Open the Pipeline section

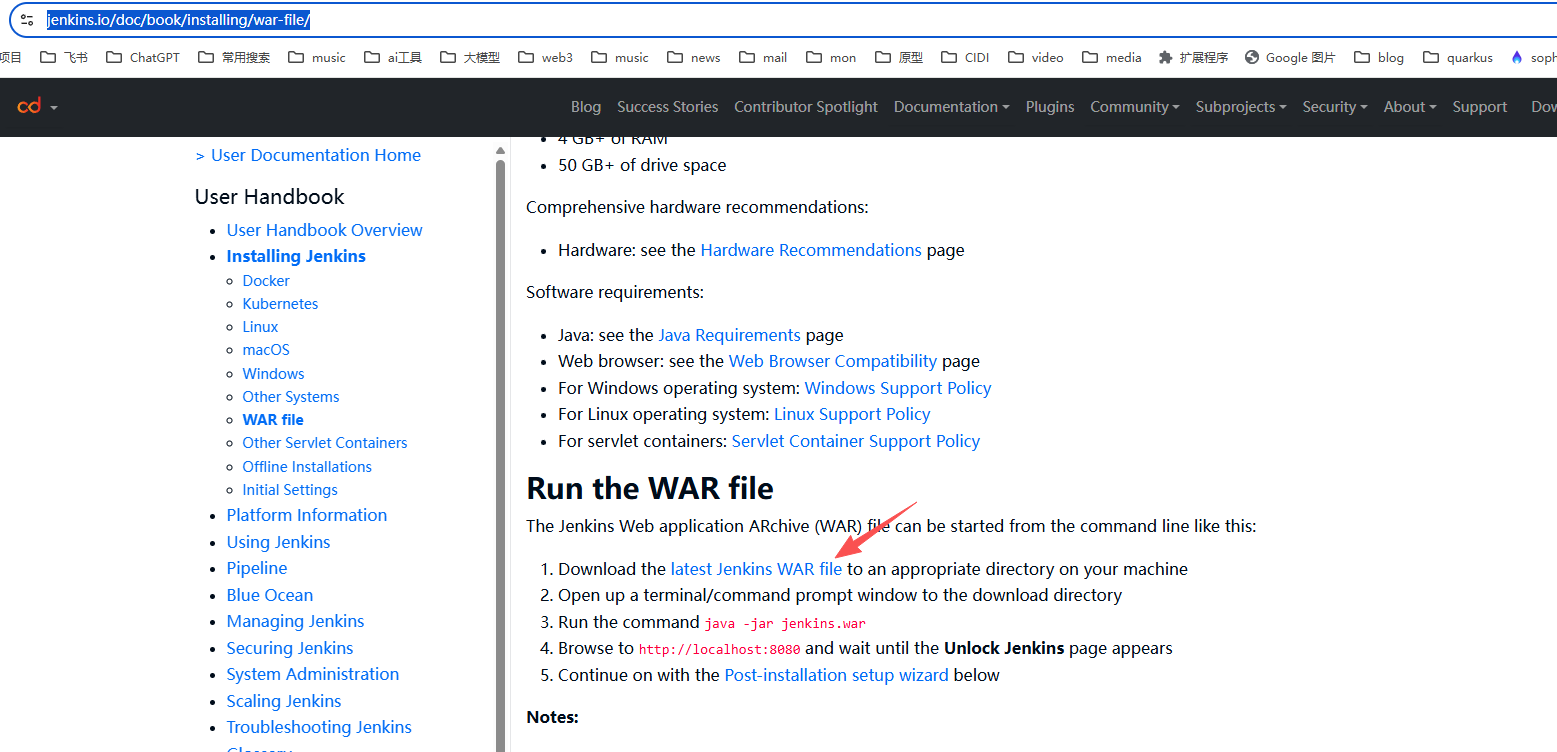(257, 568)
